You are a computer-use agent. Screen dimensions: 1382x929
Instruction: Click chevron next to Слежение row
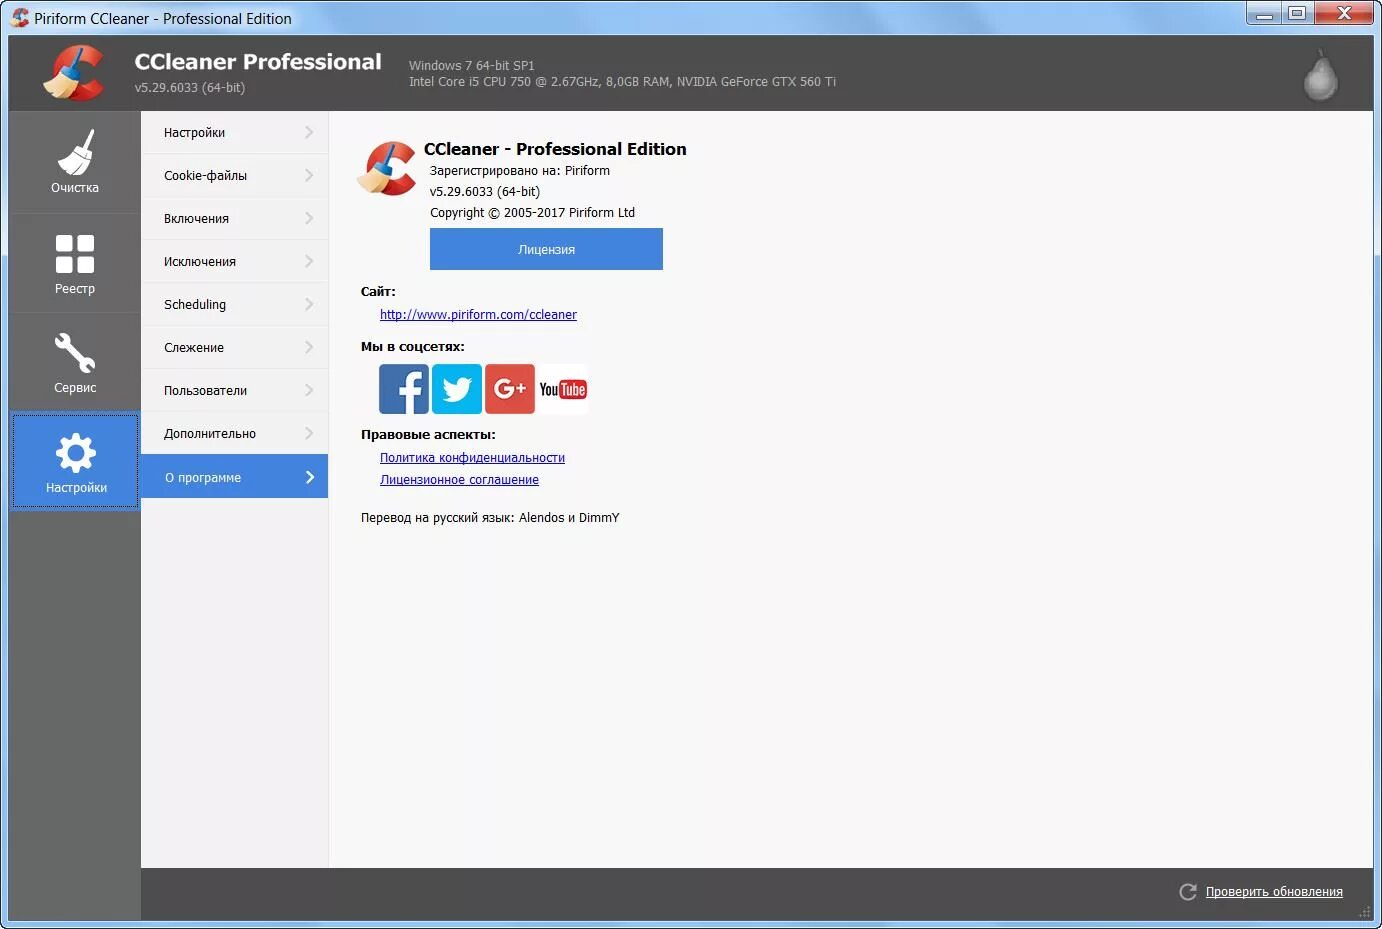tap(309, 347)
